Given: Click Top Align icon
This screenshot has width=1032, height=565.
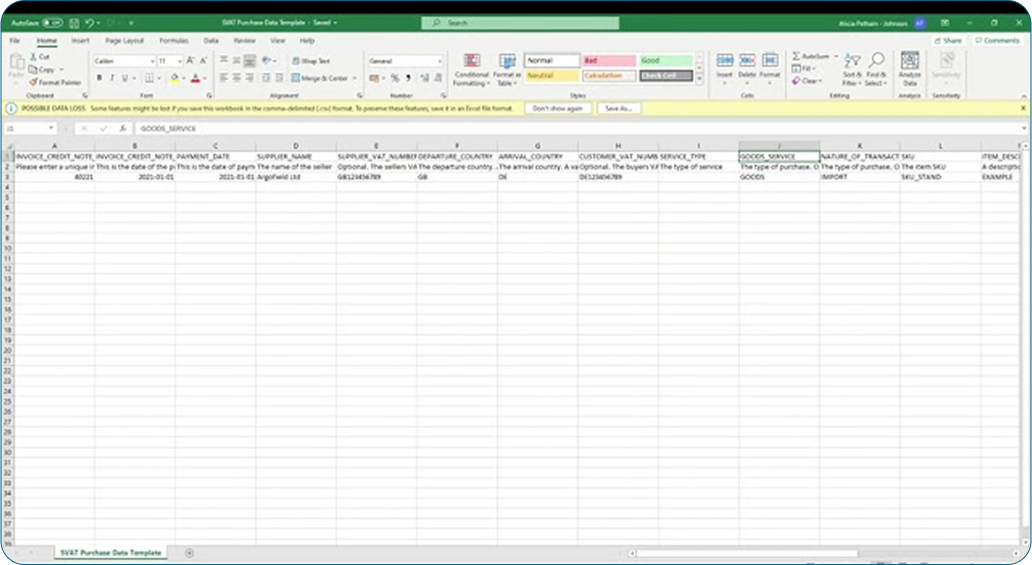Looking at the screenshot, I should pos(224,61).
